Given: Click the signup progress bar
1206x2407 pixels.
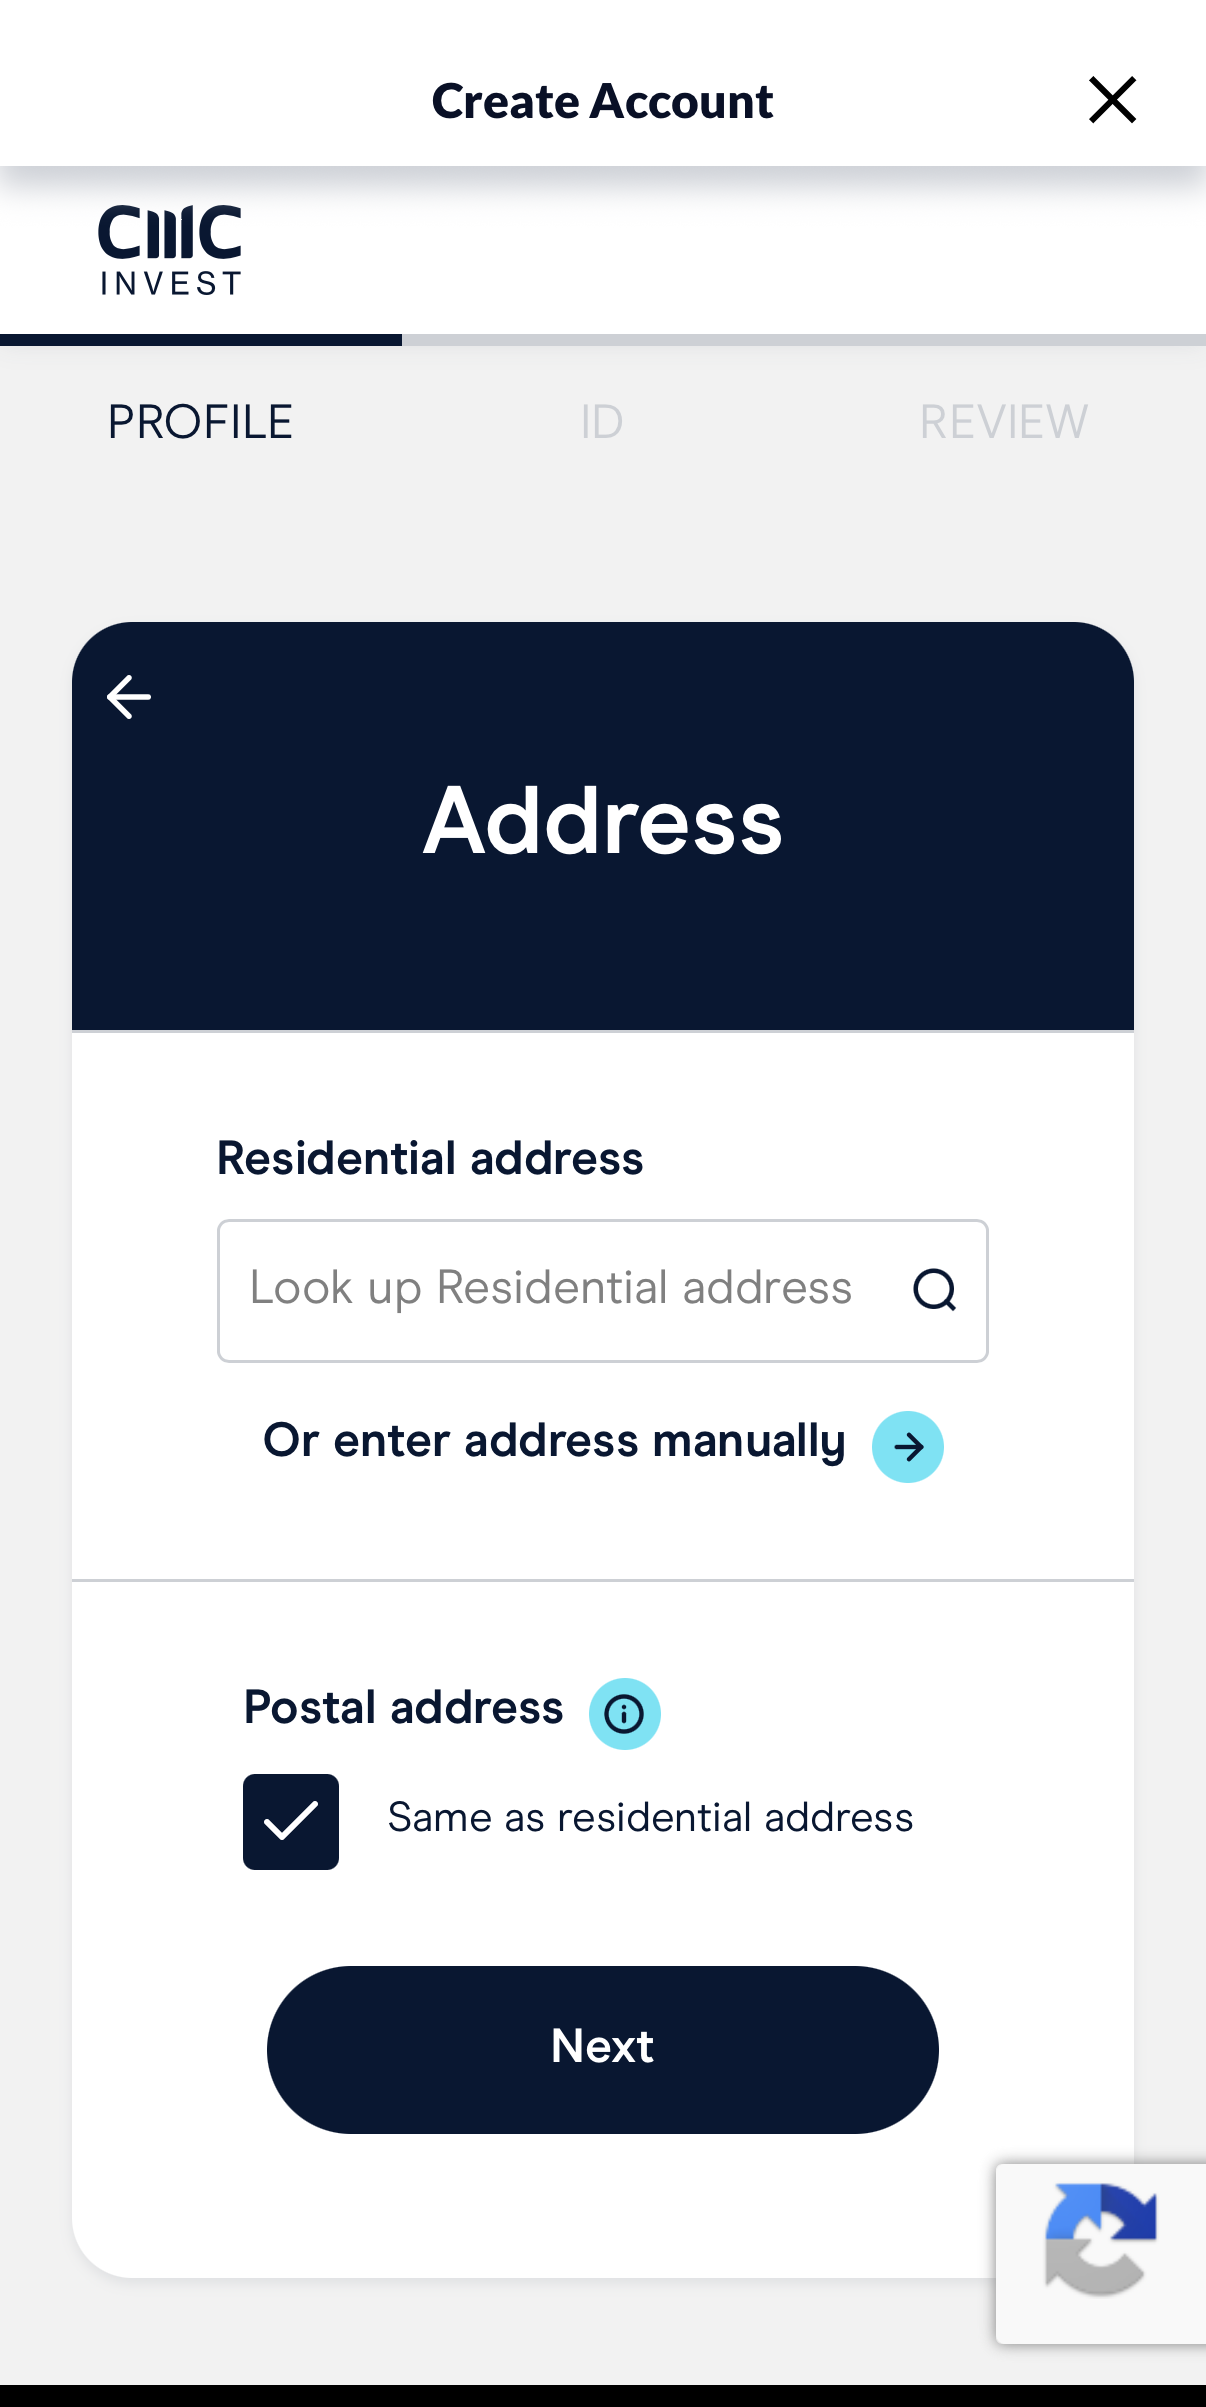Looking at the screenshot, I should pos(603,340).
